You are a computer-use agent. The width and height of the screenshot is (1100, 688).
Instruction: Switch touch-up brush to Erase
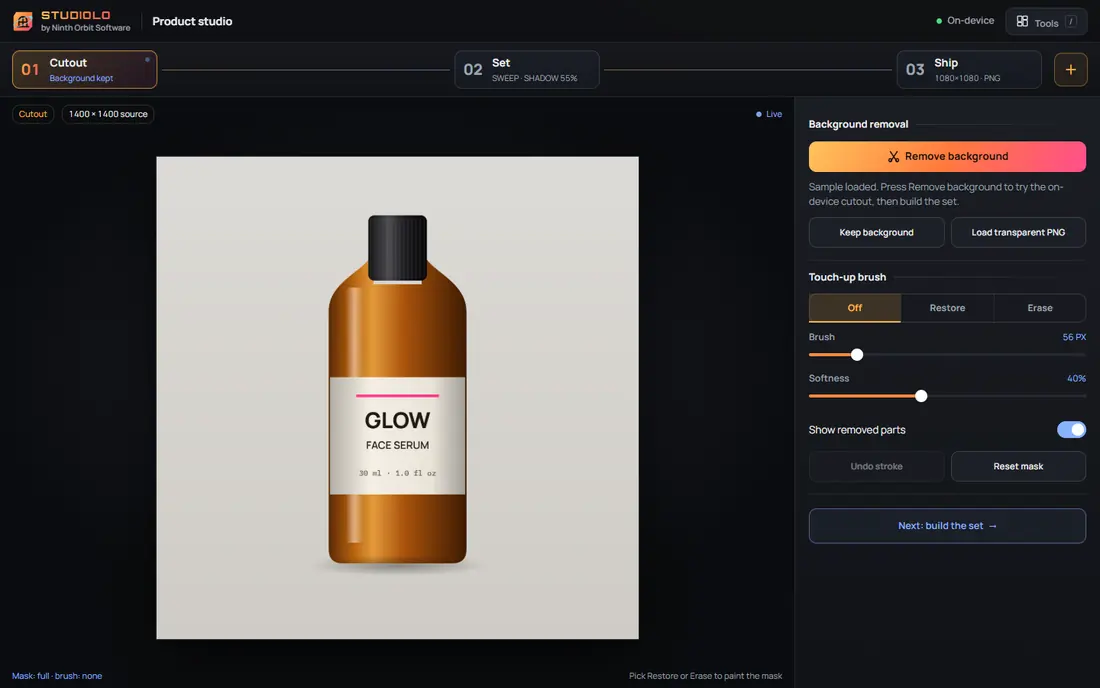(x=1040, y=308)
